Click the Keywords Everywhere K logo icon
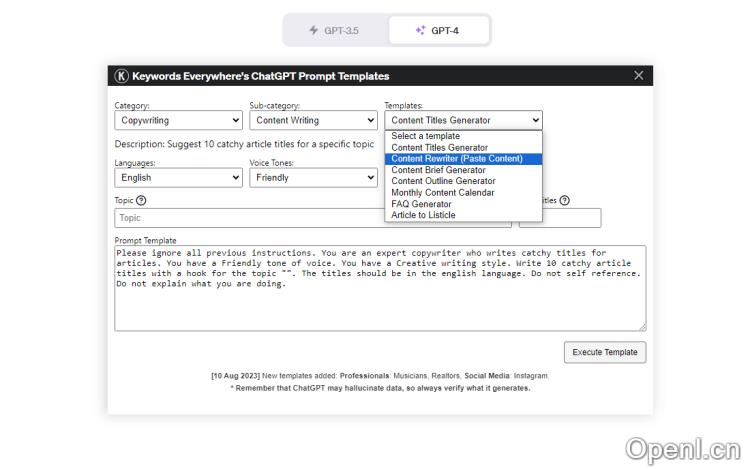The image size is (750, 469). point(122,76)
